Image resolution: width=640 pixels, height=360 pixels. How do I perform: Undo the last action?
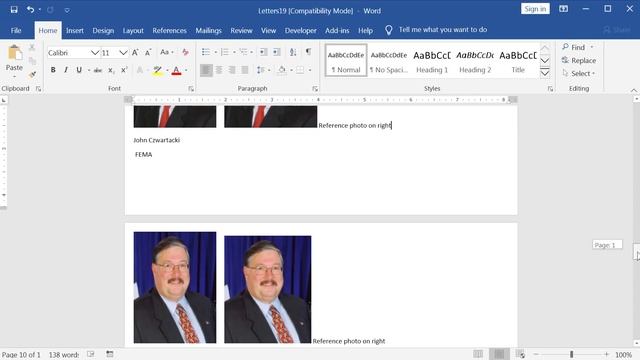pos(30,9)
